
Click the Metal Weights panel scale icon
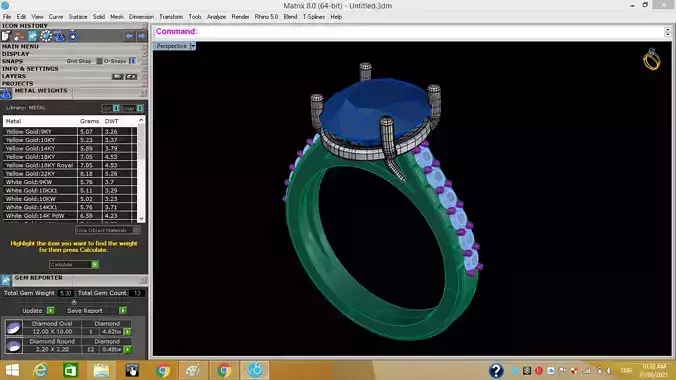tap(6, 93)
